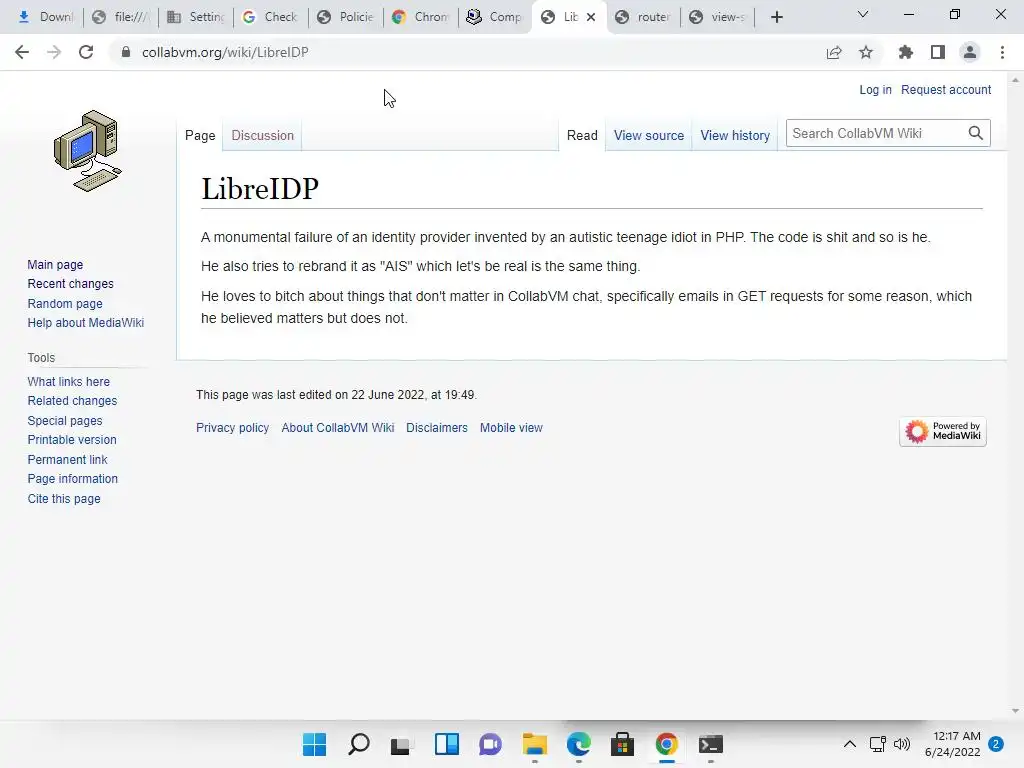Open the notification count badge
Screen dimensions: 1024x768
(996, 744)
